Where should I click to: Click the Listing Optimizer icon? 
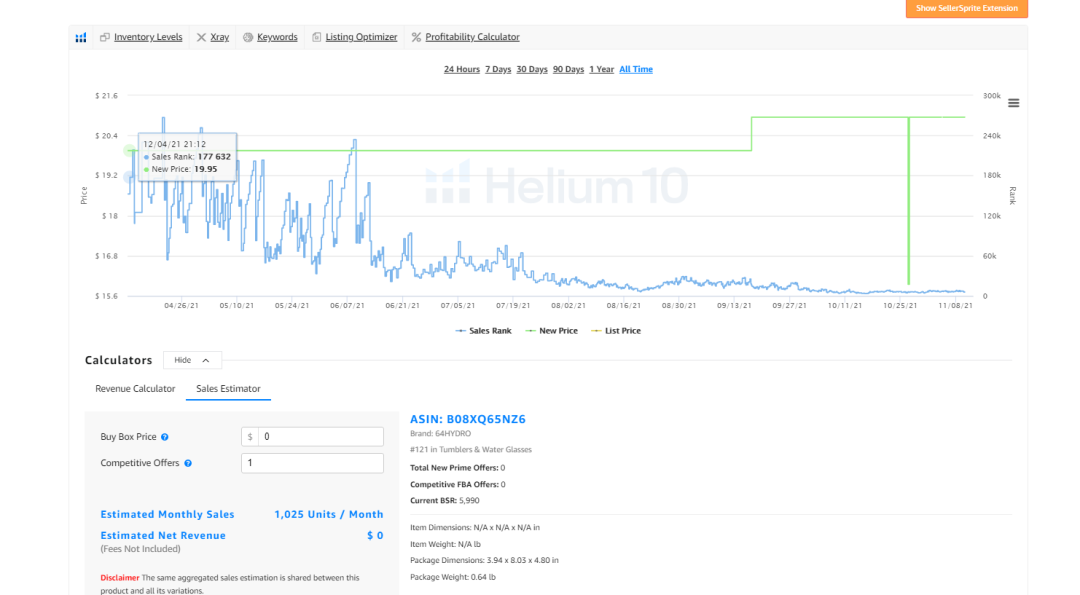pos(317,37)
